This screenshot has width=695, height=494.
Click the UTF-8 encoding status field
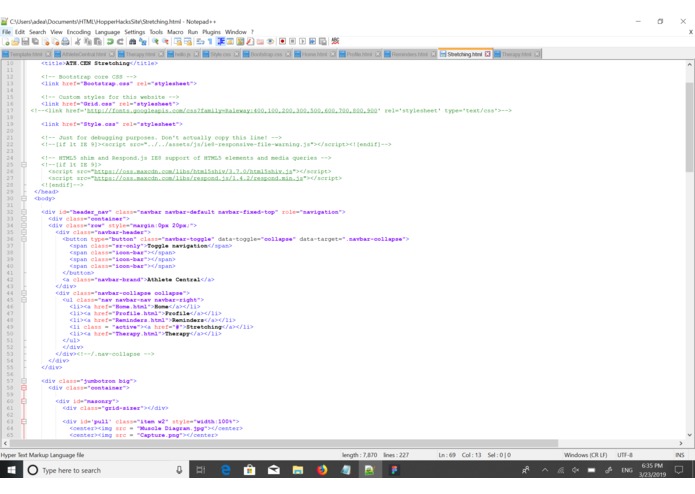[x=625, y=455]
